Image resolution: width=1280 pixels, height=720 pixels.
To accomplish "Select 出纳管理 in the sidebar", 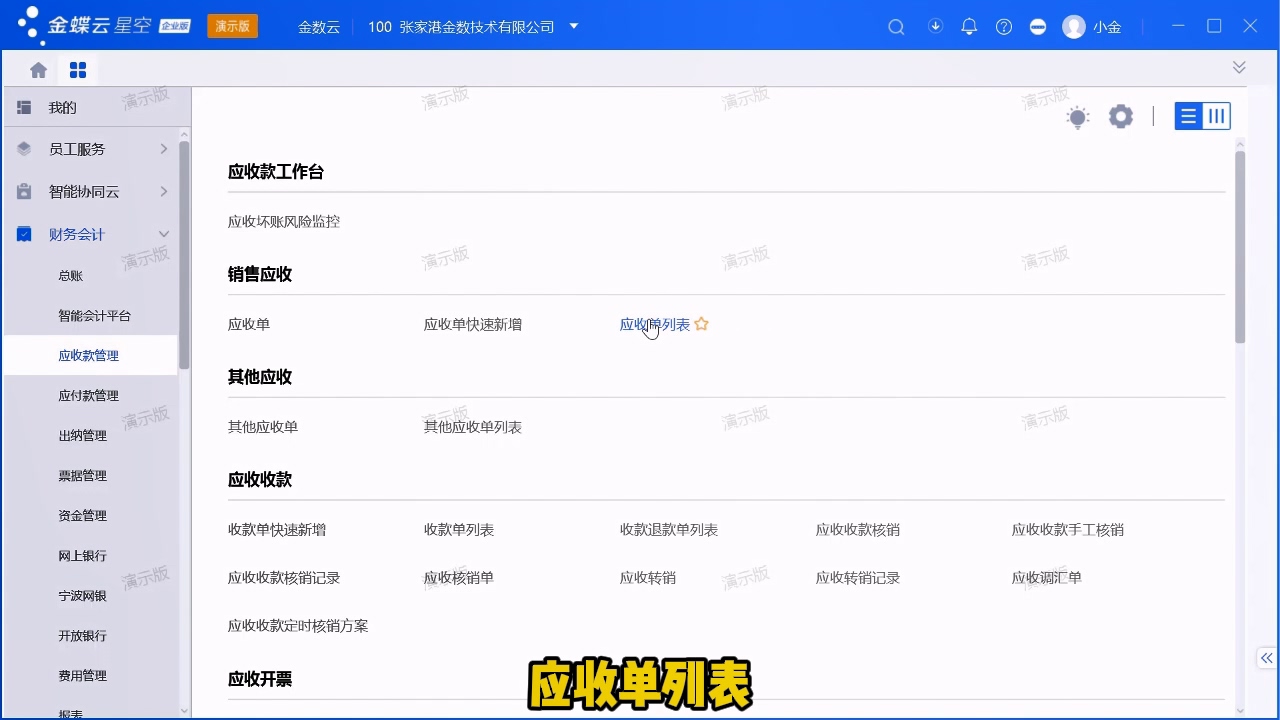I will pyautogui.click(x=82, y=436).
